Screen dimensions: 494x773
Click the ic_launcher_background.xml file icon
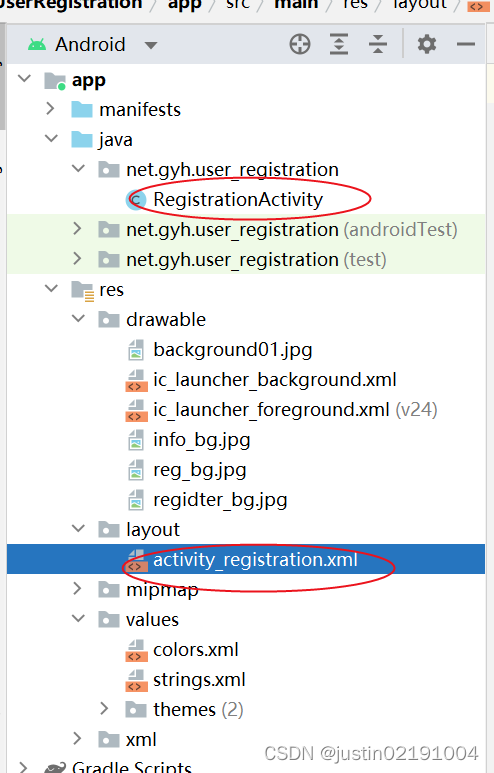136,381
